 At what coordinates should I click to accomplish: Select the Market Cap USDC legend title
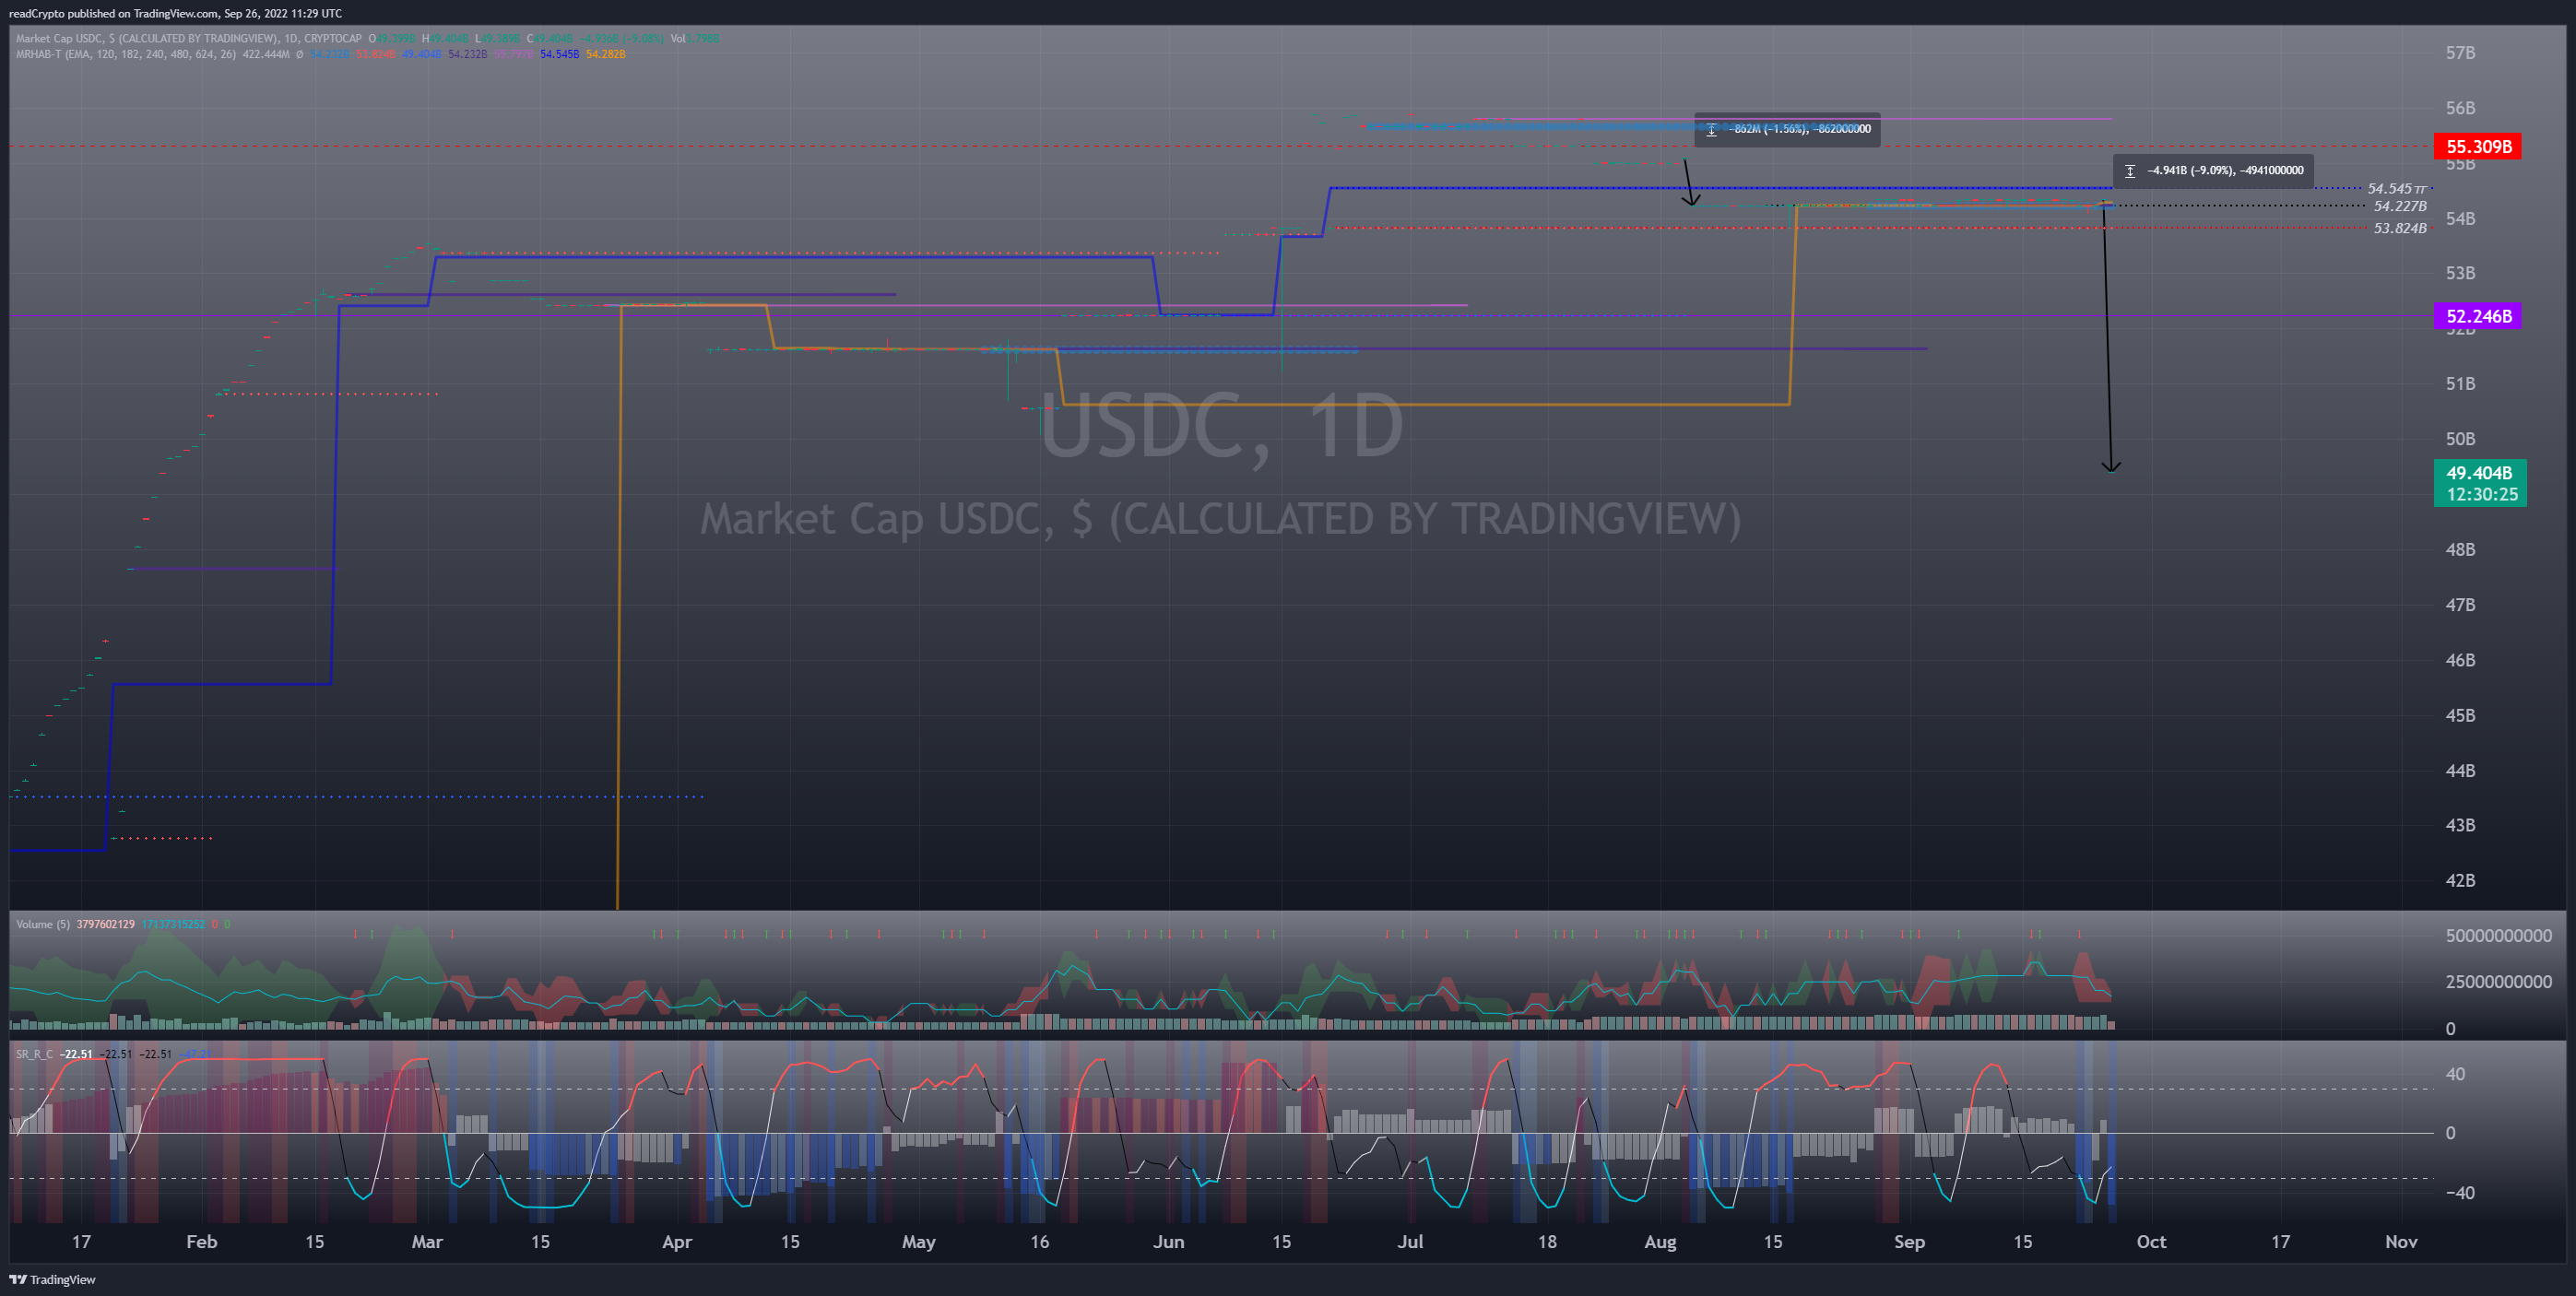coord(188,39)
